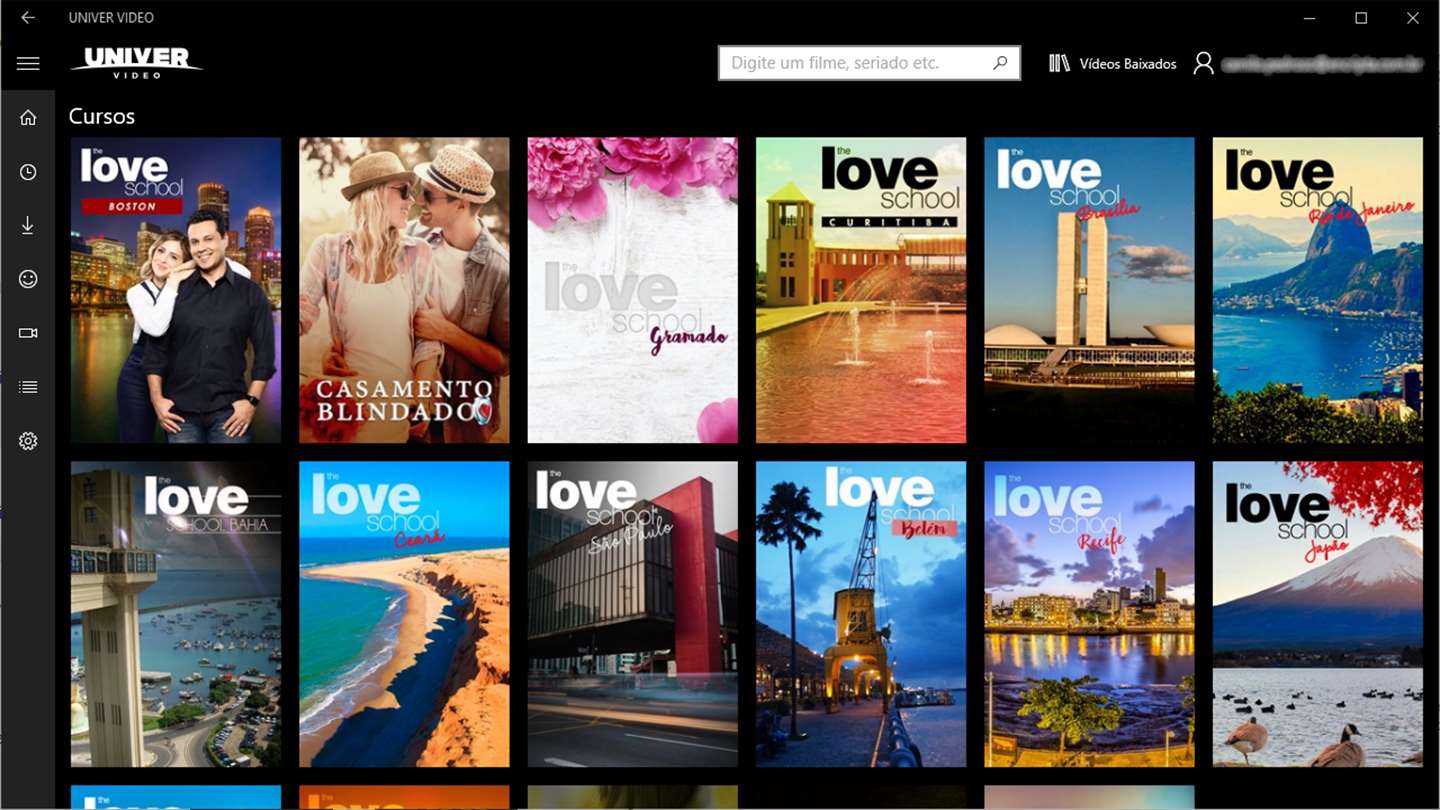Click the Univer Video logo
Screen dimensions: 1440x810
[137, 62]
